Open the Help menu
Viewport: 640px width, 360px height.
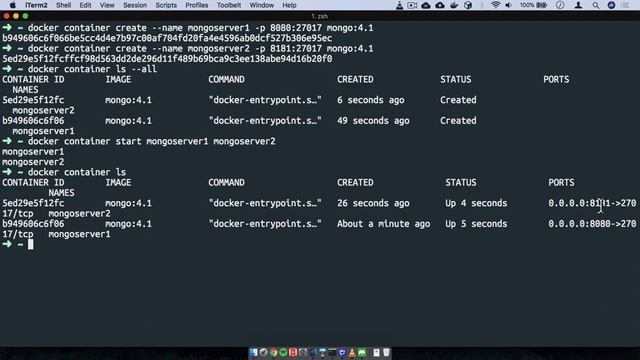289,5
